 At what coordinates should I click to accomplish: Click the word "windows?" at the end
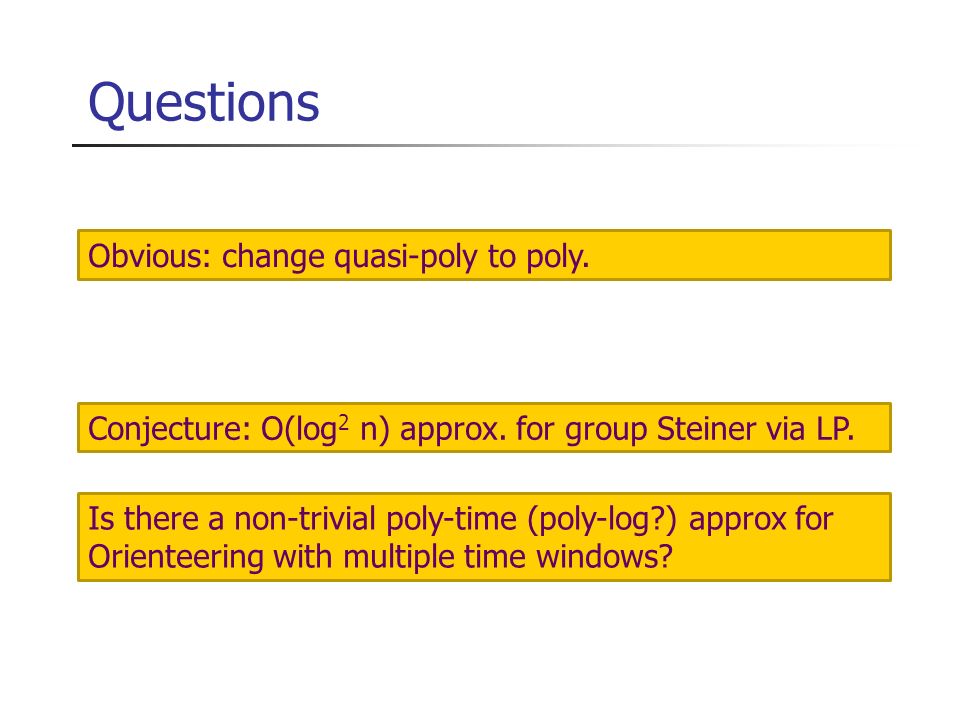[x=604, y=557]
